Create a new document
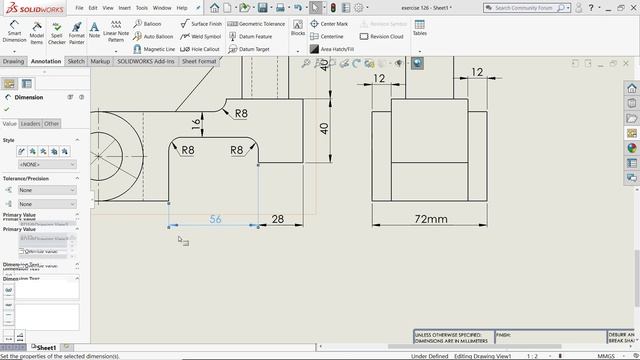 click(x=227, y=8)
